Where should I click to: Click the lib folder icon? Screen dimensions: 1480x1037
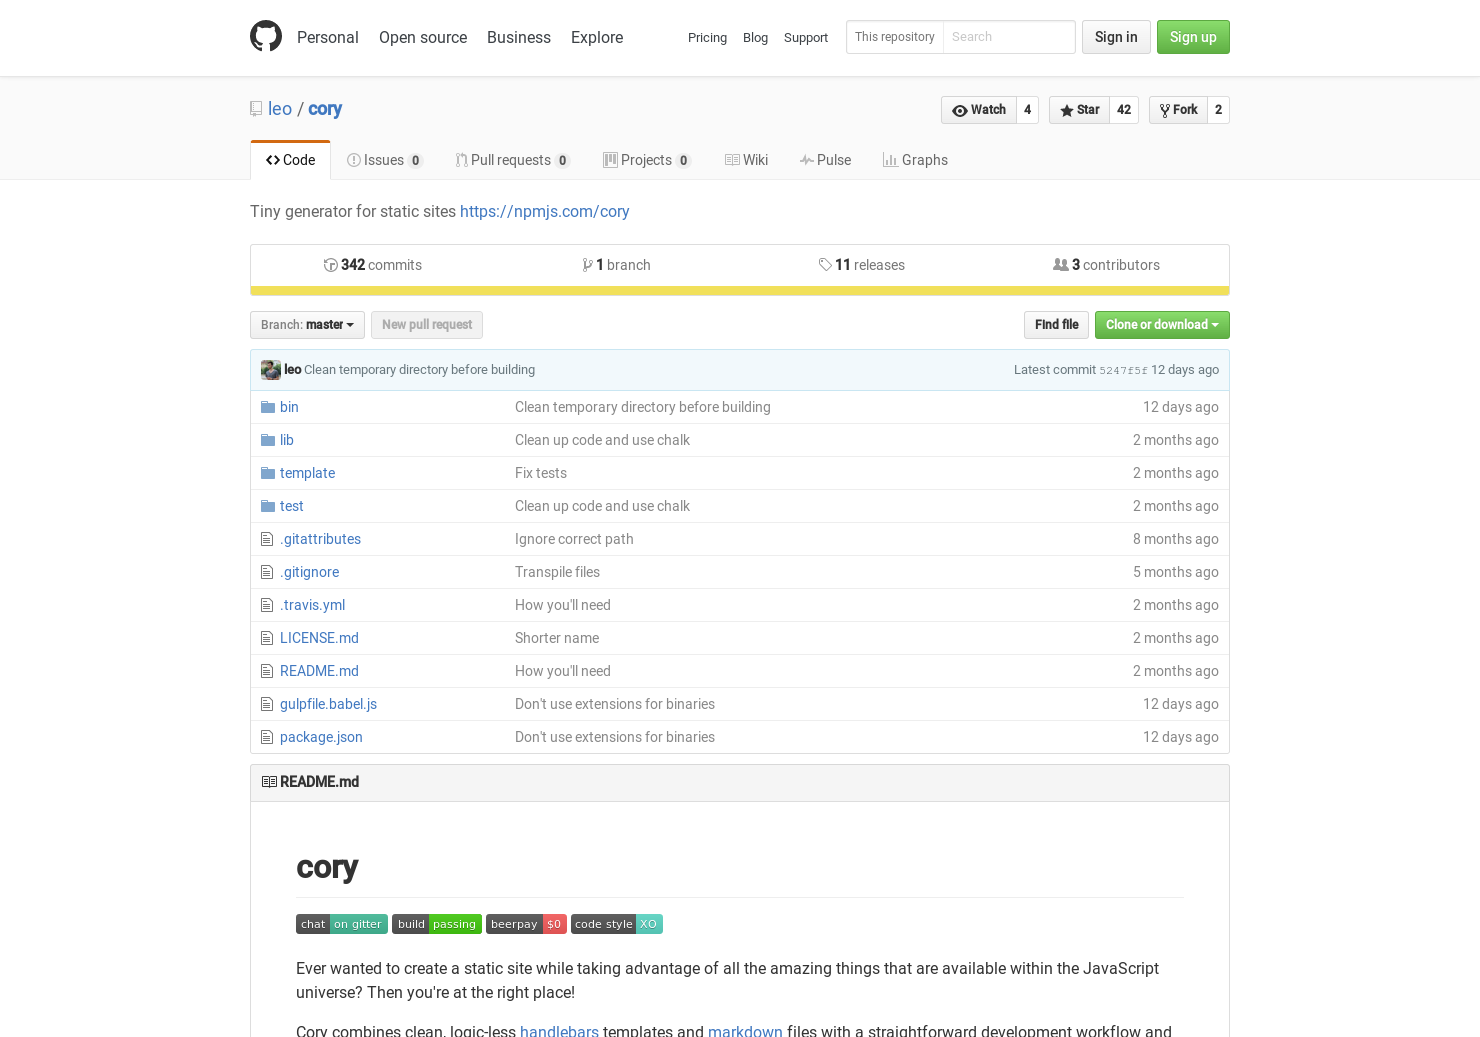pyautogui.click(x=268, y=440)
